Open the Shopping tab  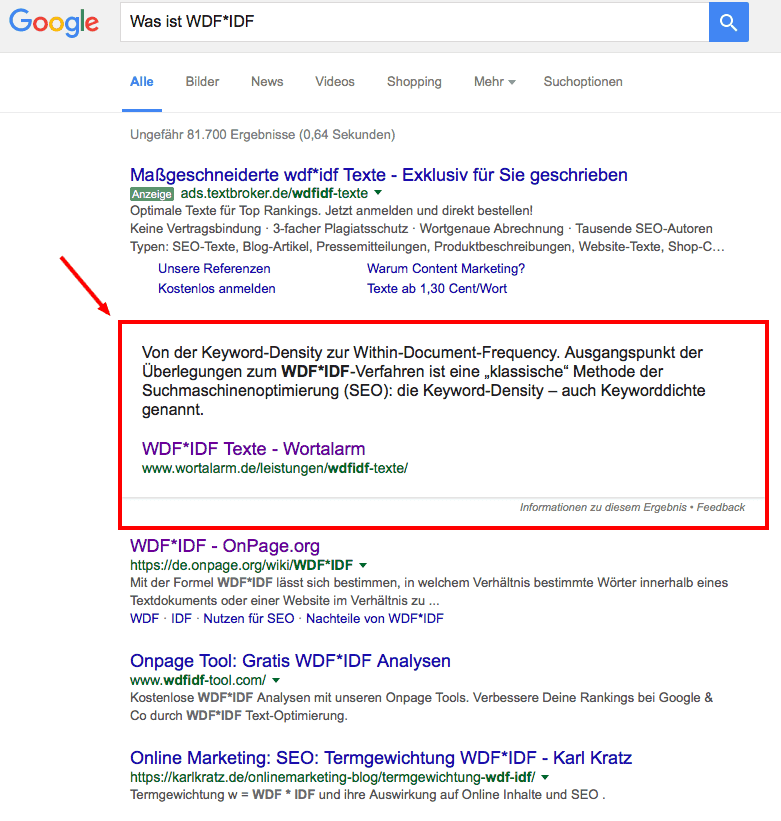[x=414, y=82]
